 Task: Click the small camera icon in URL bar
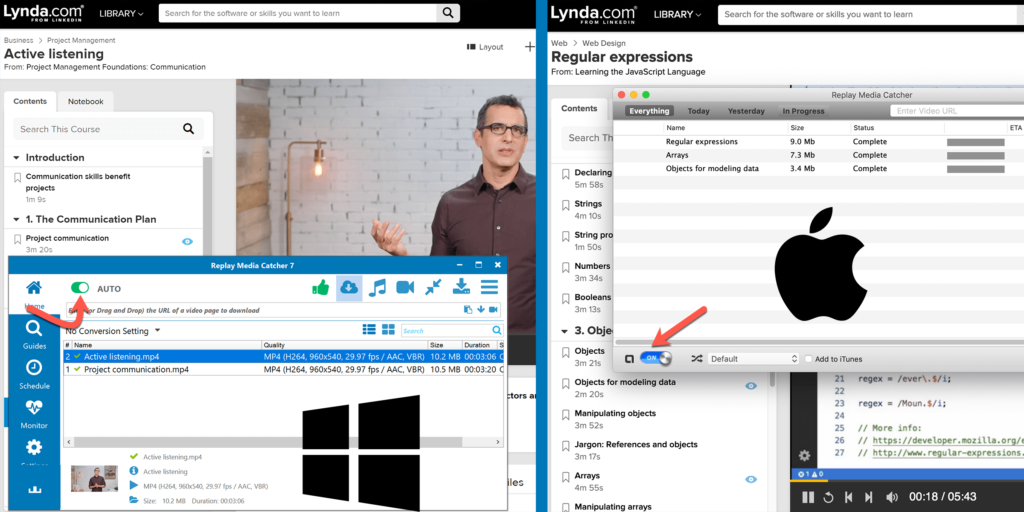tap(493, 310)
